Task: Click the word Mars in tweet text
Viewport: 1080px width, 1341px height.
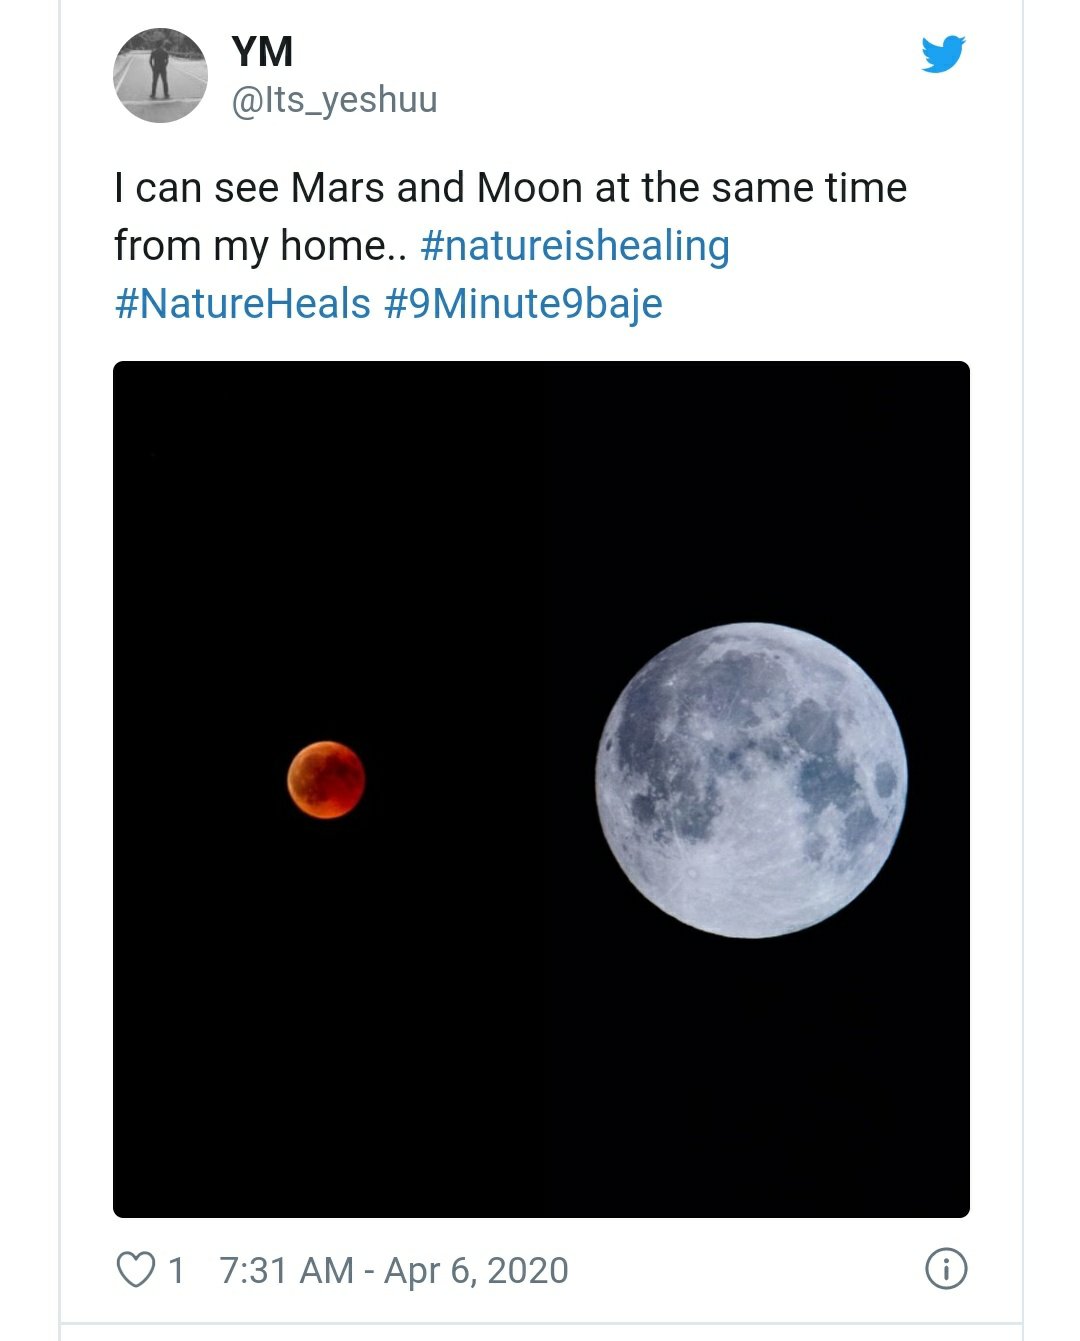Action: click(x=337, y=188)
